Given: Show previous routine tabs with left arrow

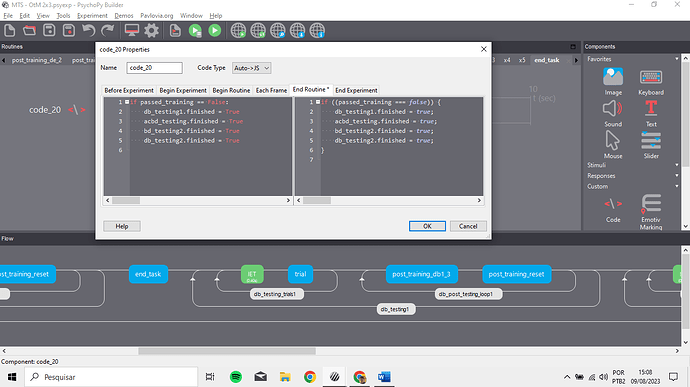Looking at the screenshot, I should click(4, 60).
